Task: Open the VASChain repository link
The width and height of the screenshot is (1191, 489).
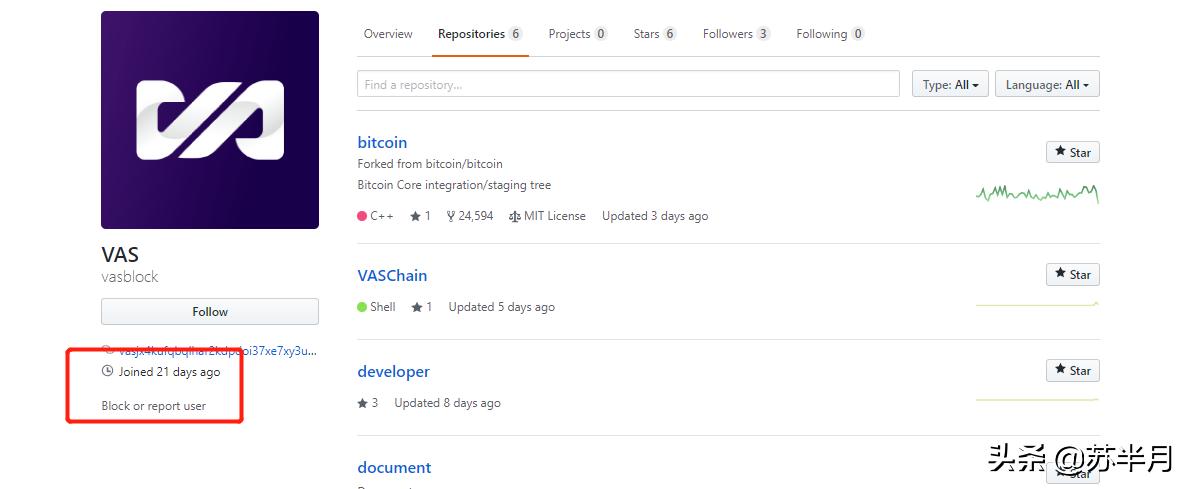Action: click(x=392, y=276)
